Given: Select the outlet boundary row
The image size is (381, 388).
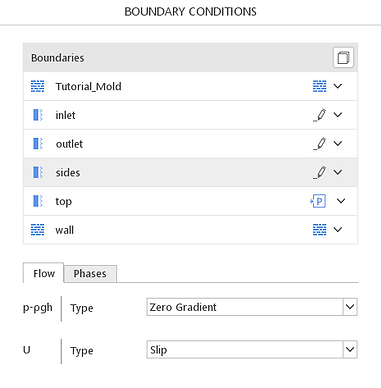Looking at the screenshot, I should click(x=190, y=144).
